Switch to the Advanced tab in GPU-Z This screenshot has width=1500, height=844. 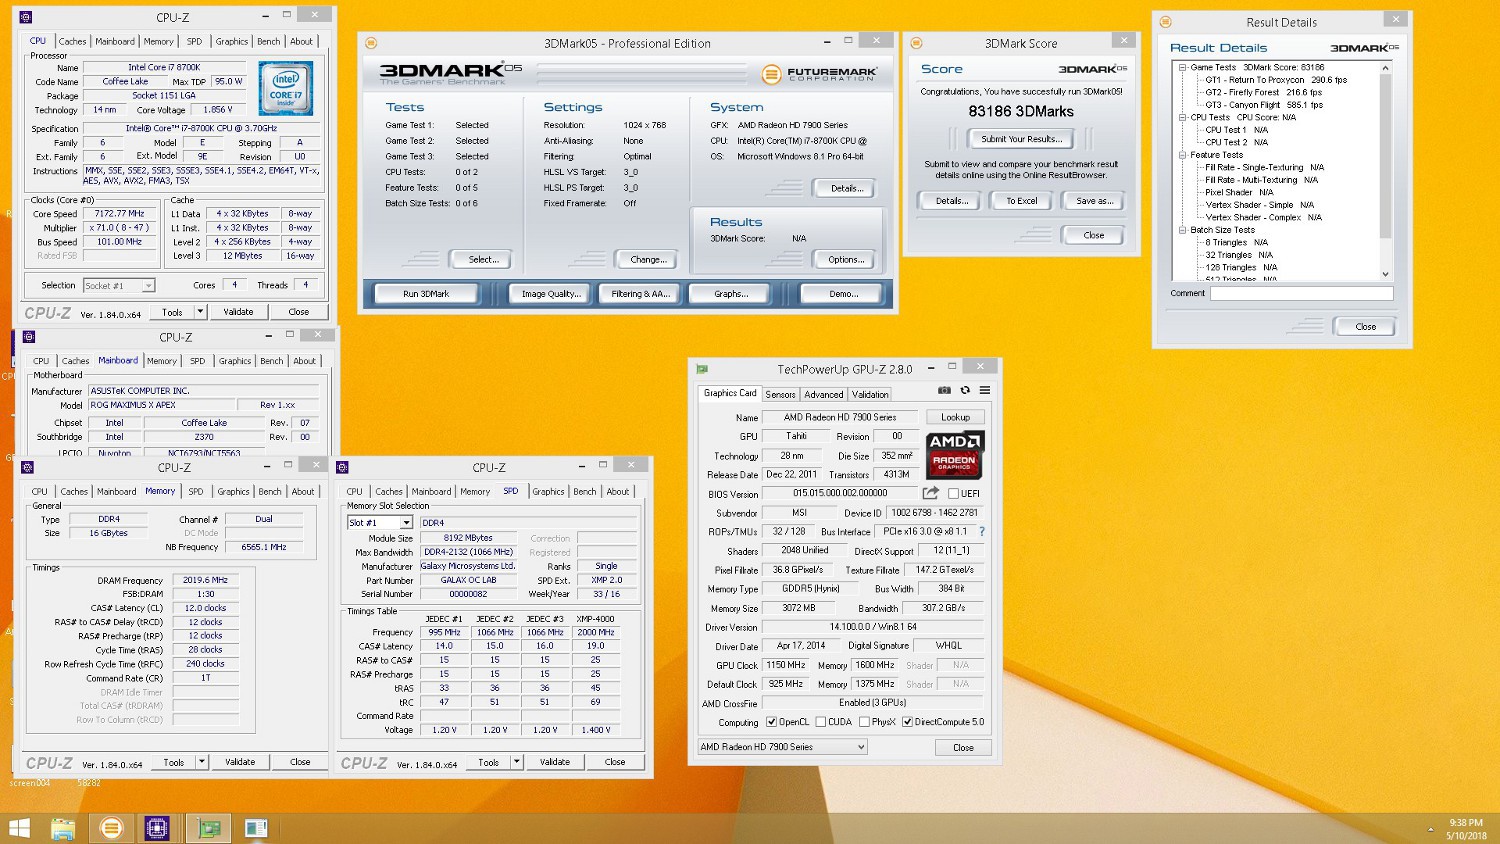pyautogui.click(x=823, y=395)
